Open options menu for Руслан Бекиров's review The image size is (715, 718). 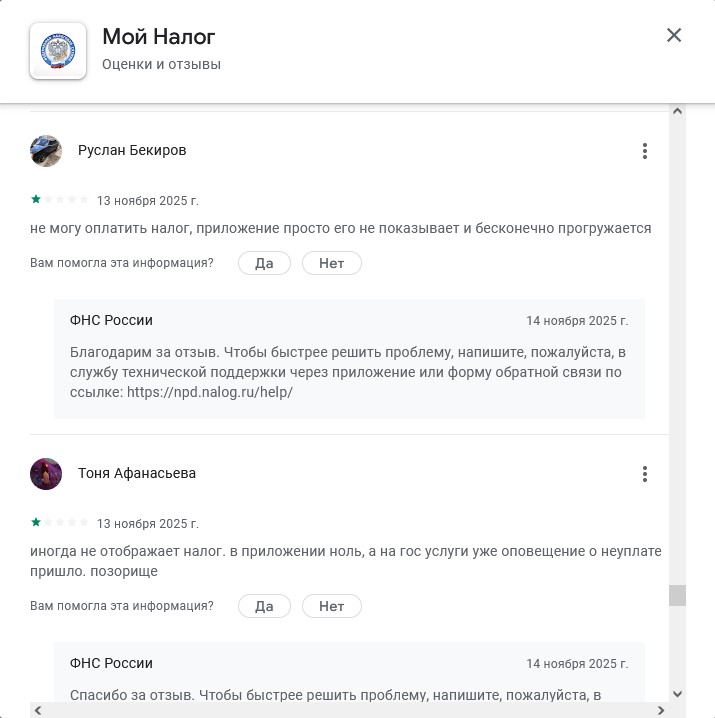tap(645, 151)
